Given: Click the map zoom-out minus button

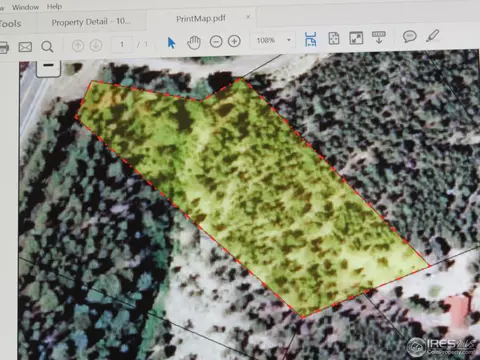Looking at the screenshot, I should [x=48, y=68].
